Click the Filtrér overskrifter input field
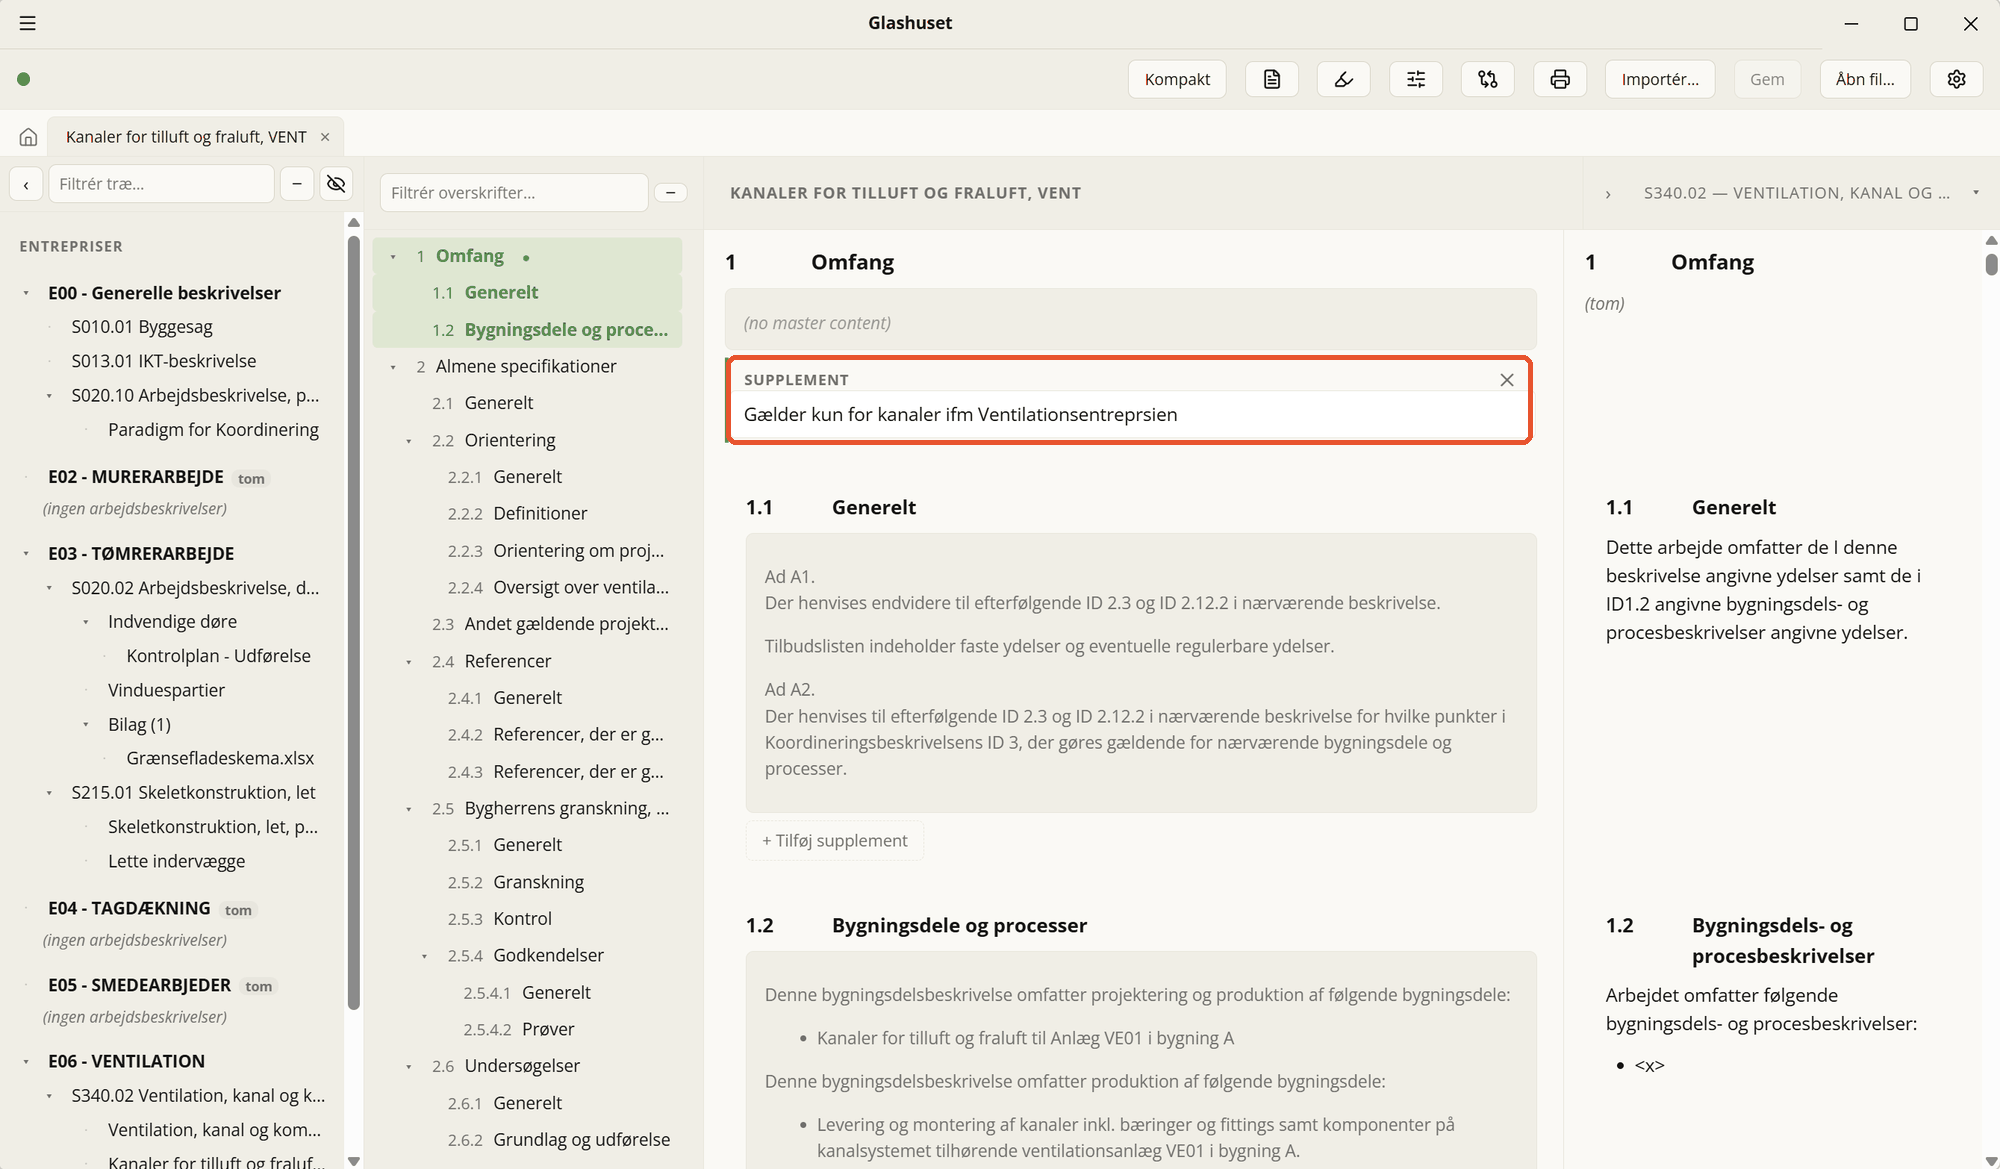The image size is (2000, 1169). pos(514,193)
